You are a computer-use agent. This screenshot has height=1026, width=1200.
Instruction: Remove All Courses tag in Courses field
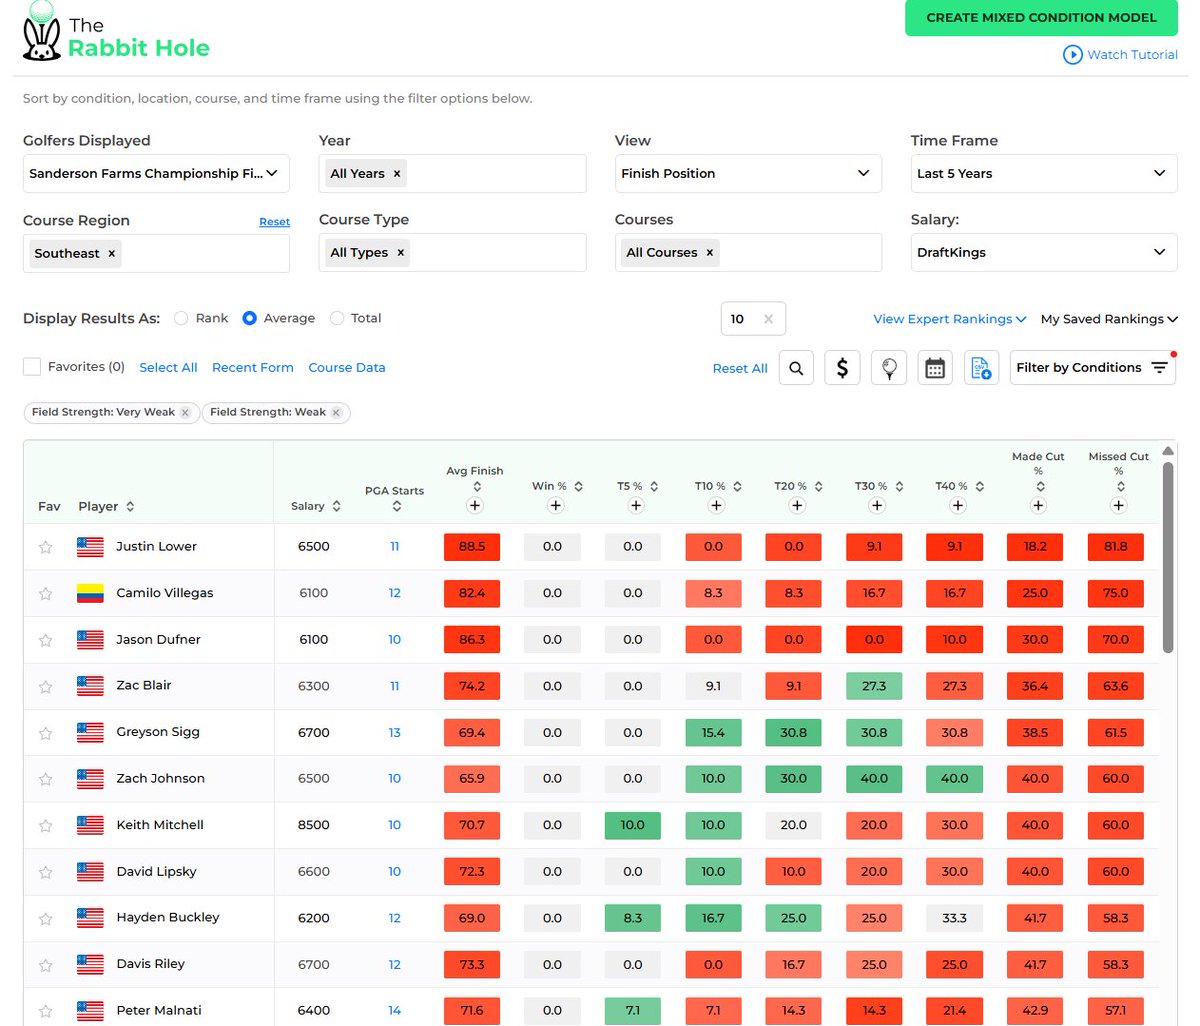[710, 253]
